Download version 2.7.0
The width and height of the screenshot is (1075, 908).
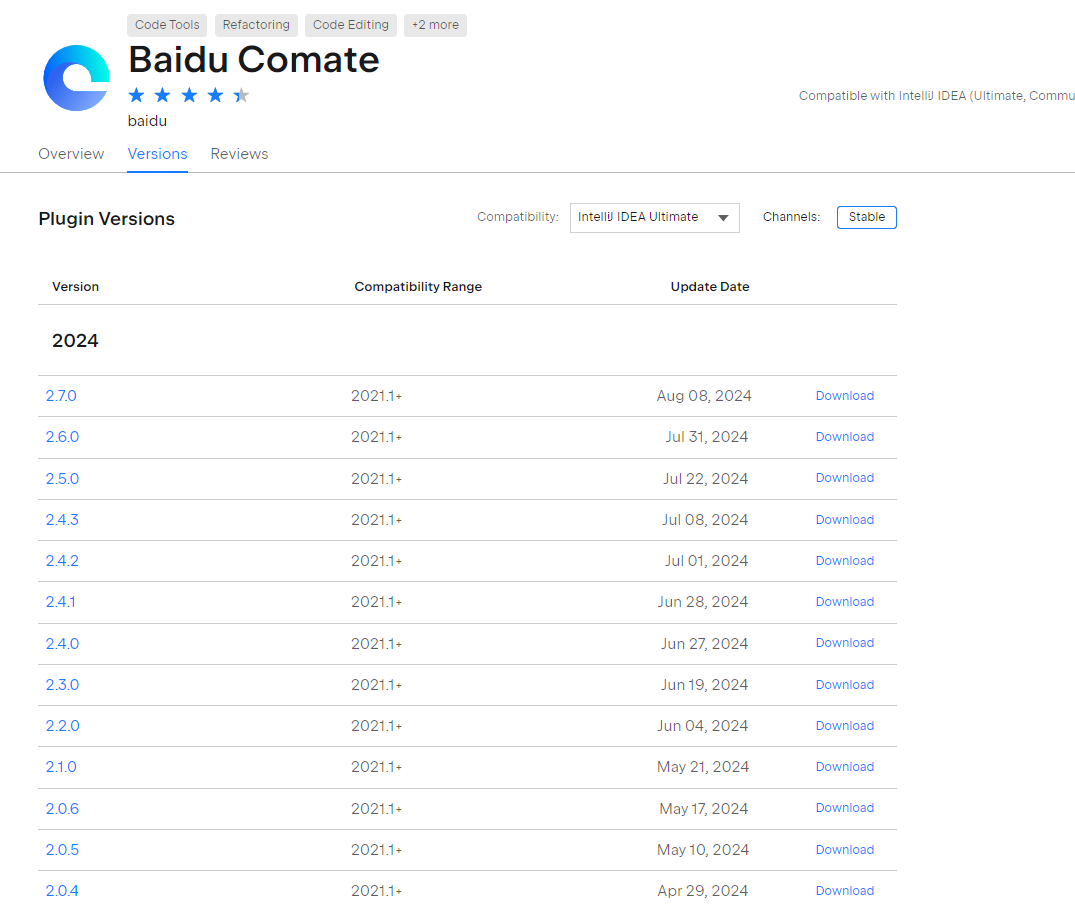coord(844,396)
